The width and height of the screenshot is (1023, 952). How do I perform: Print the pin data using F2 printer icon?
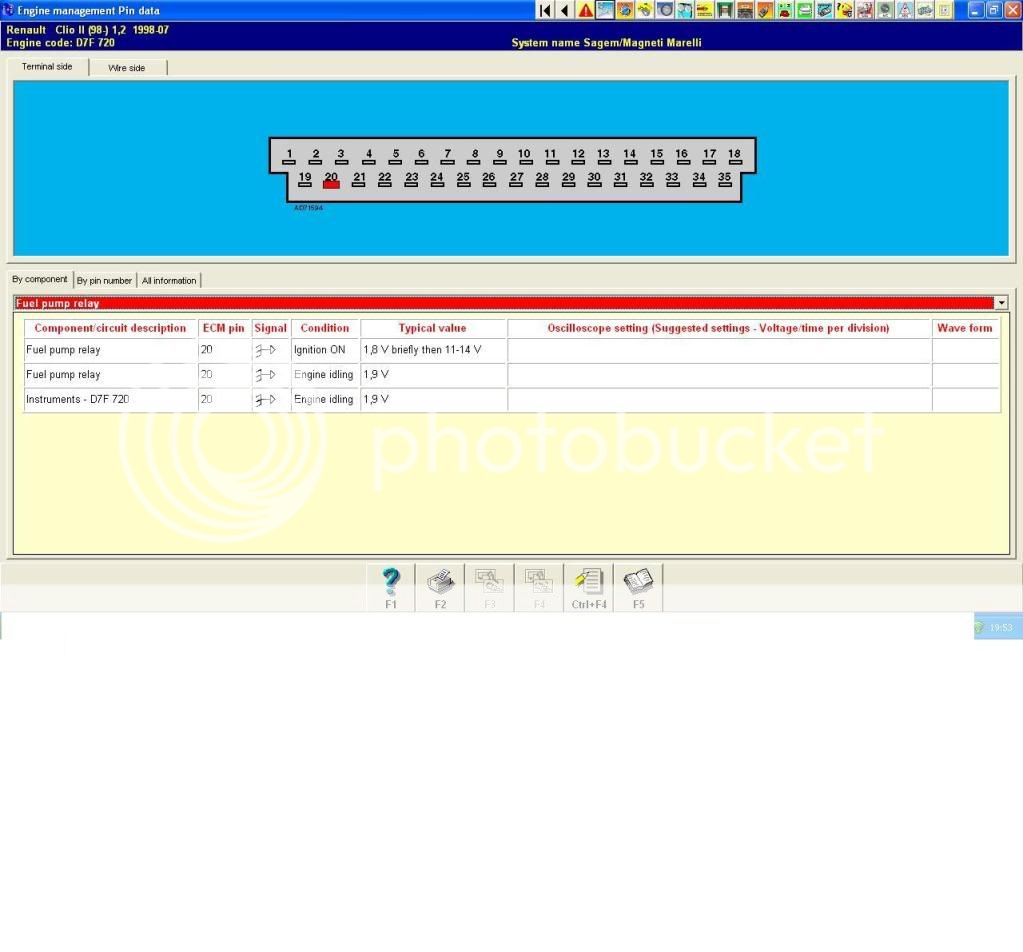pyautogui.click(x=440, y=586)
